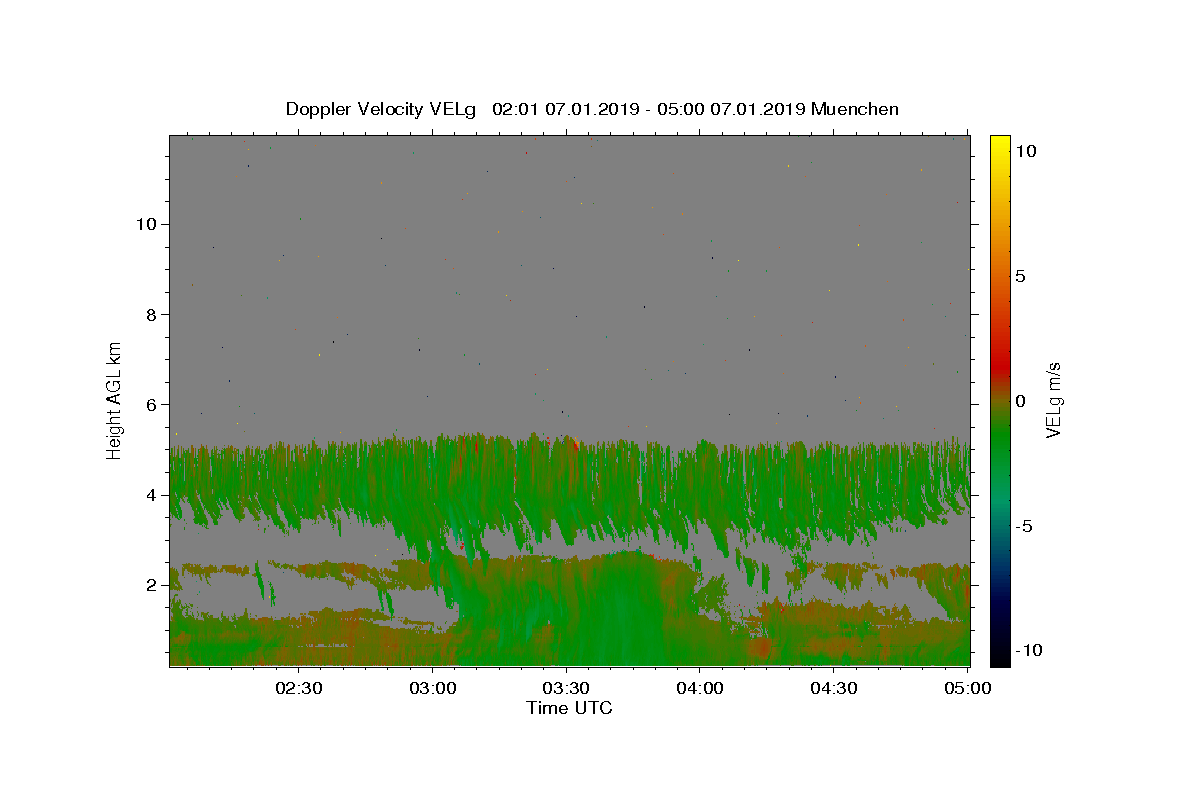The width and height of the screenshot is (1200, 800).
Task: Click the height axis label 8
Action: pos(151,314)
